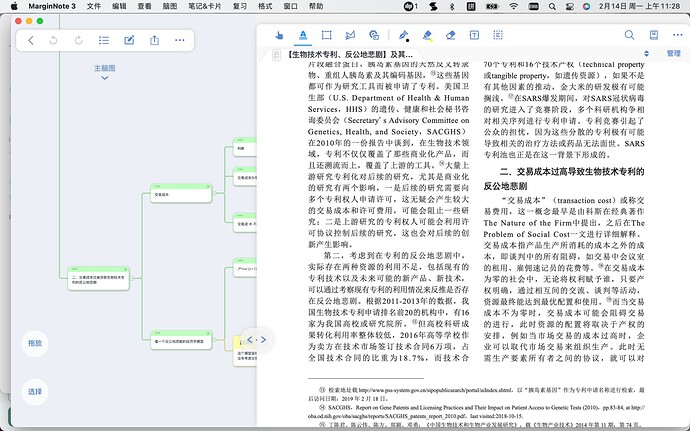Open the 格式 menu
The width and height of the screenshot is (690, 431).
pyautogui.click(x=265, y=6)
